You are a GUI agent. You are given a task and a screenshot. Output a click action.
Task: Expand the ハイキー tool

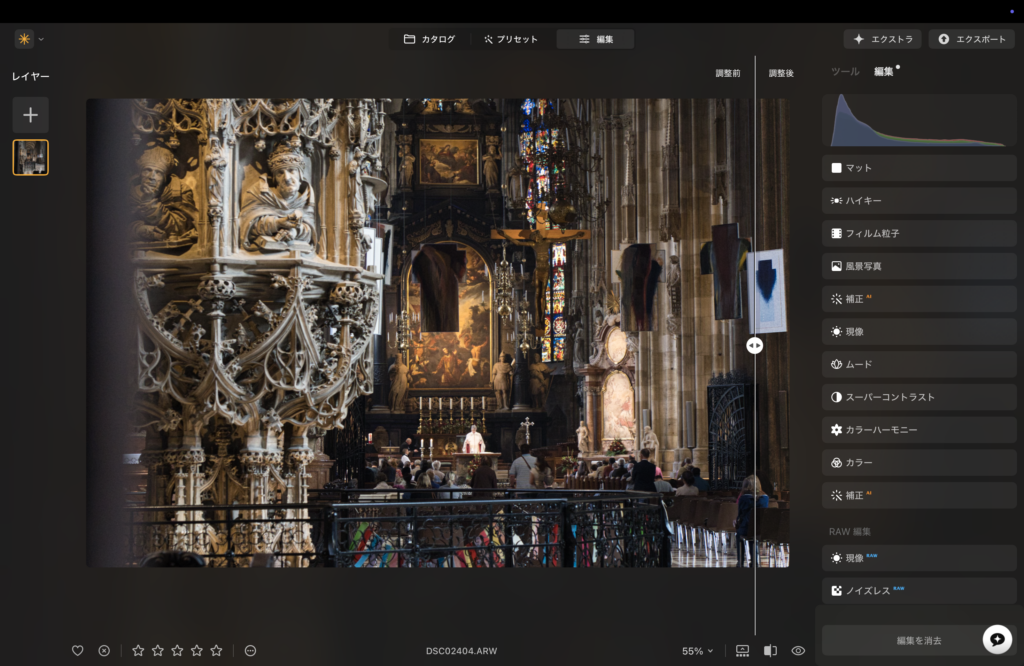pyautogui.click(x=919, y=200)
